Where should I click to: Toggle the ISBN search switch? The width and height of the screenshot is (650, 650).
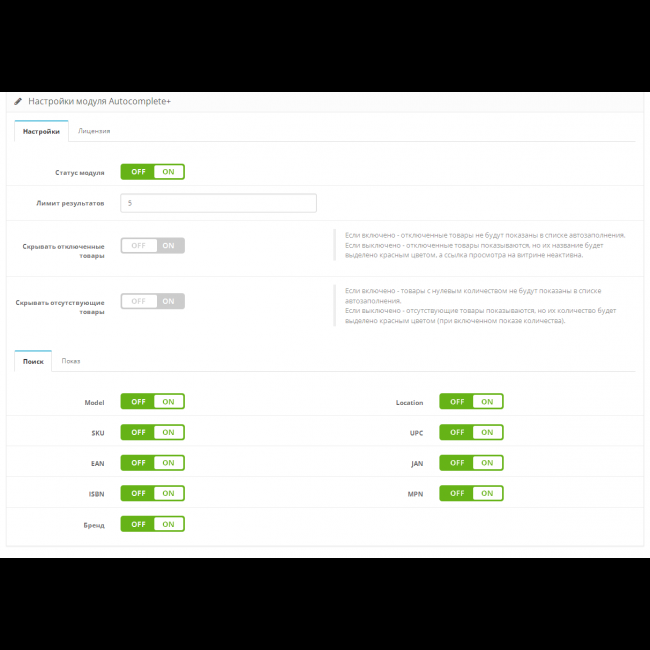[x=152, y=493]
